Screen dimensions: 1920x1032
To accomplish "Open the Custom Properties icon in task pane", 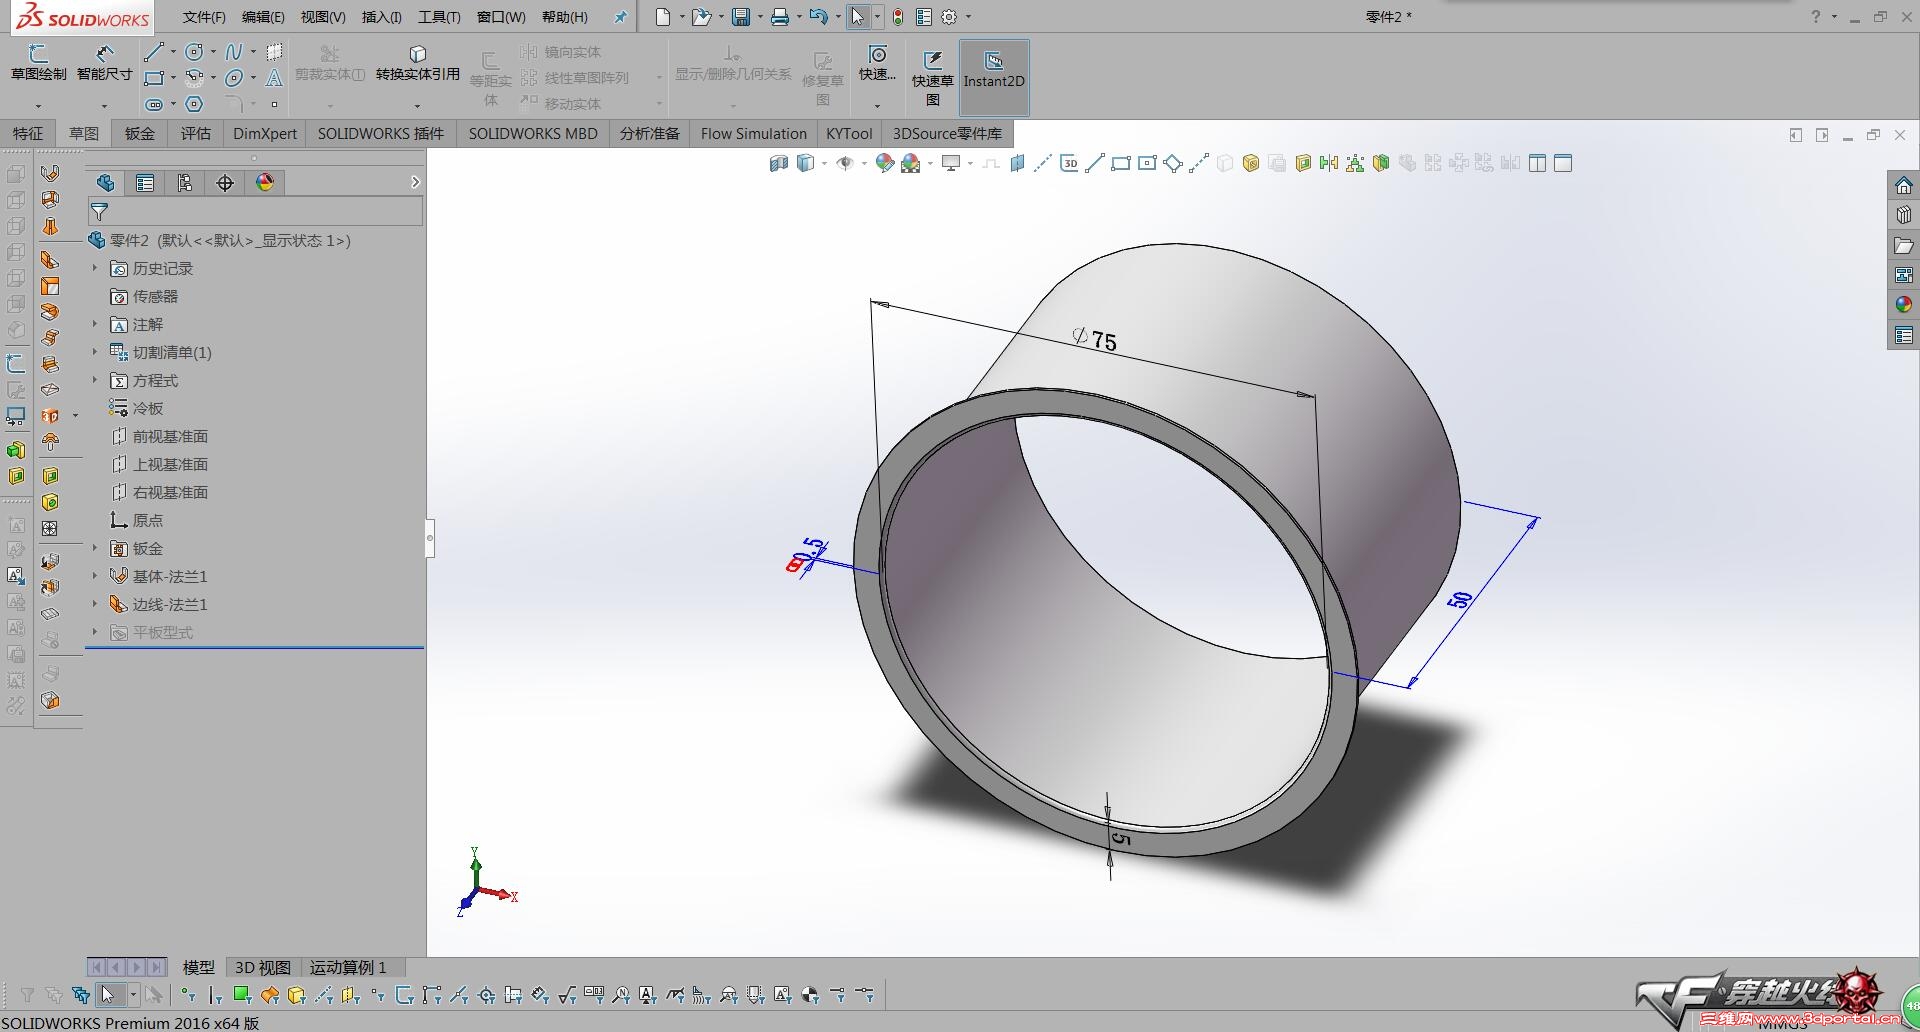I will coord(1903,335).
